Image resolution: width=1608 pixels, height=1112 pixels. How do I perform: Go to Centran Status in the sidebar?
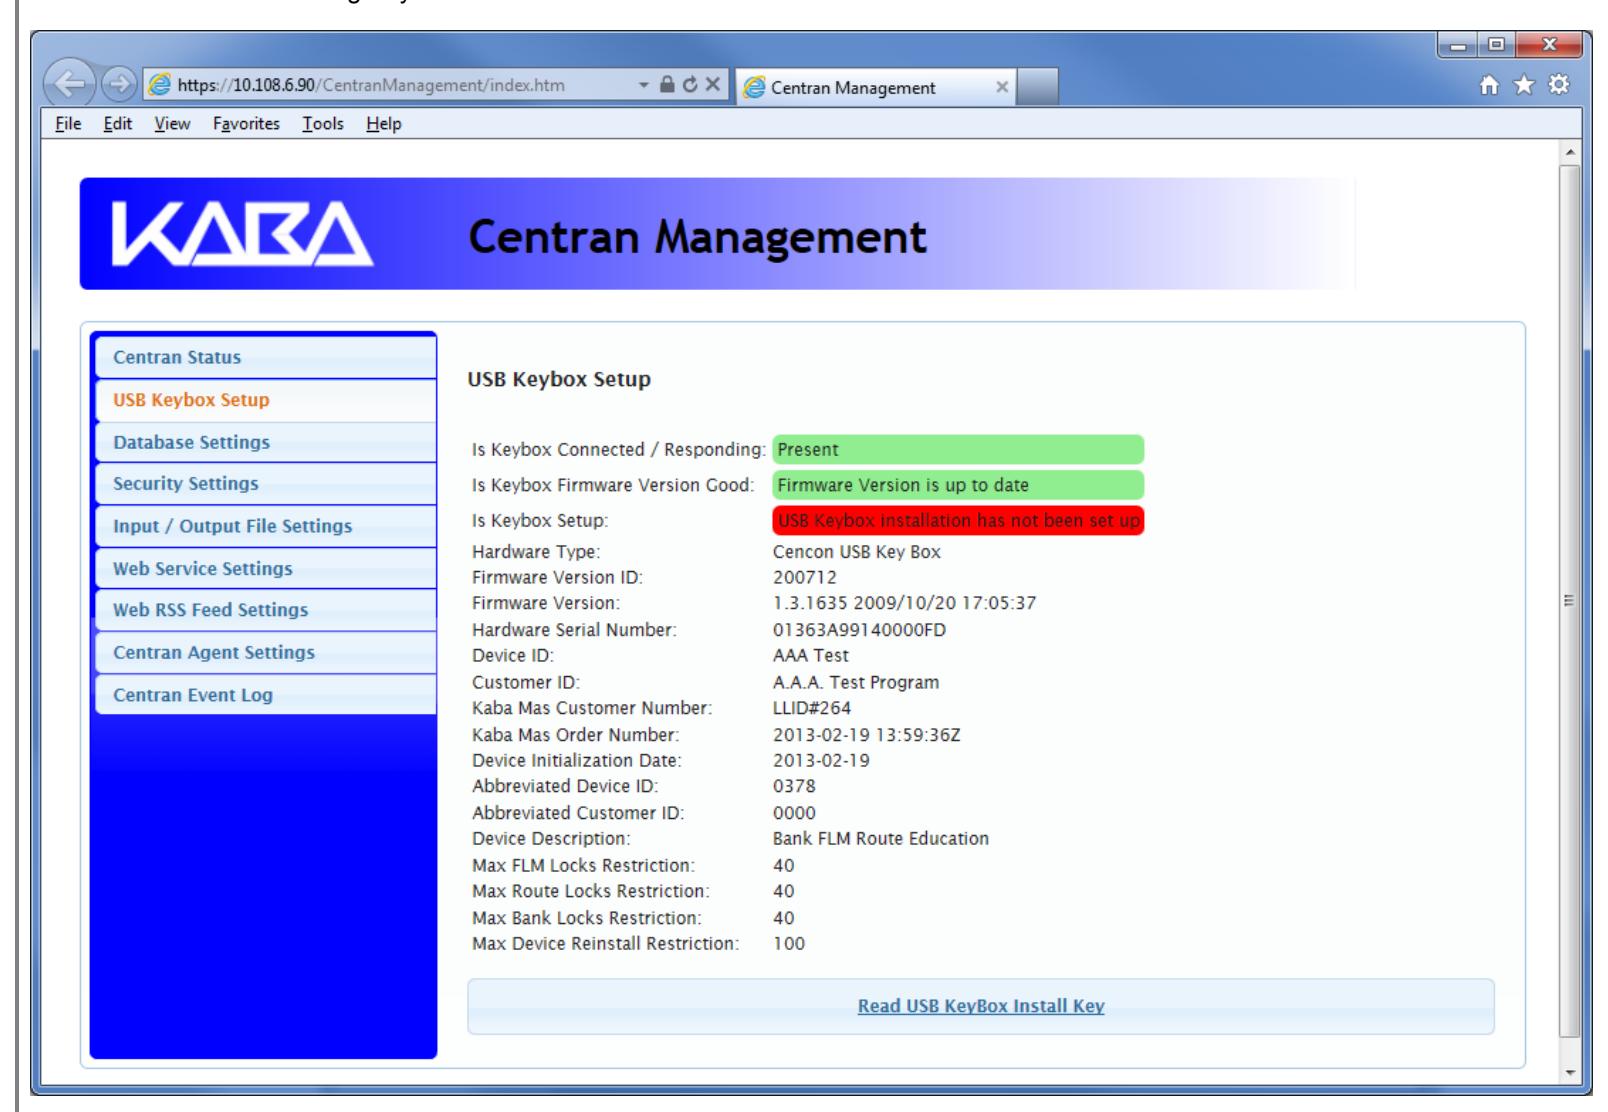coord(266,357)
